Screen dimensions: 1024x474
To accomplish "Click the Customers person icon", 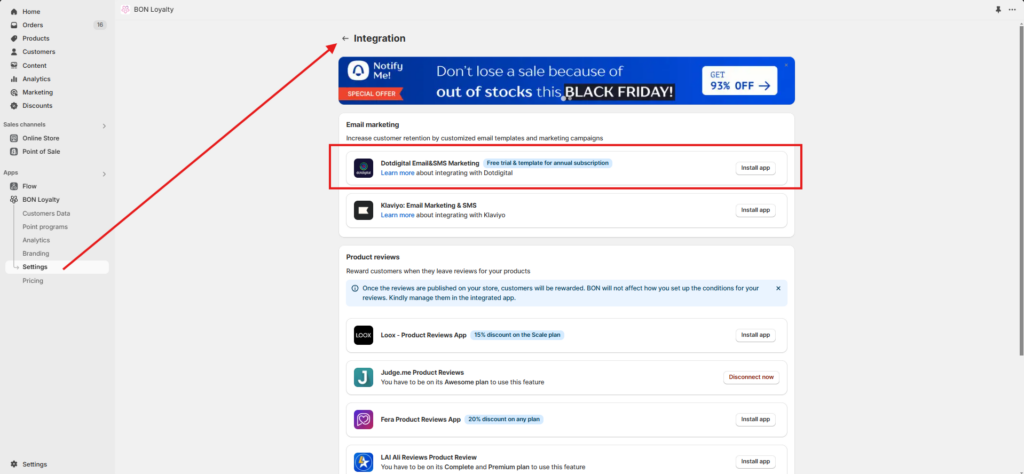I will [14, 52].
